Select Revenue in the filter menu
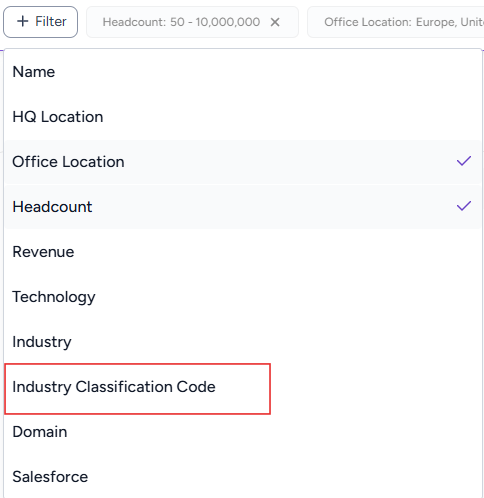This screenshot has height=498, width=484. [x=243, y=252]
